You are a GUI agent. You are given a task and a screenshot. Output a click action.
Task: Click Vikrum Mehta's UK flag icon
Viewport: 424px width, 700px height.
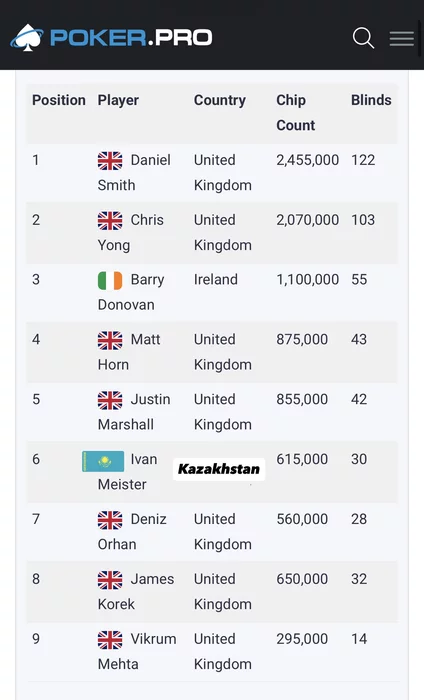(110, 640)
